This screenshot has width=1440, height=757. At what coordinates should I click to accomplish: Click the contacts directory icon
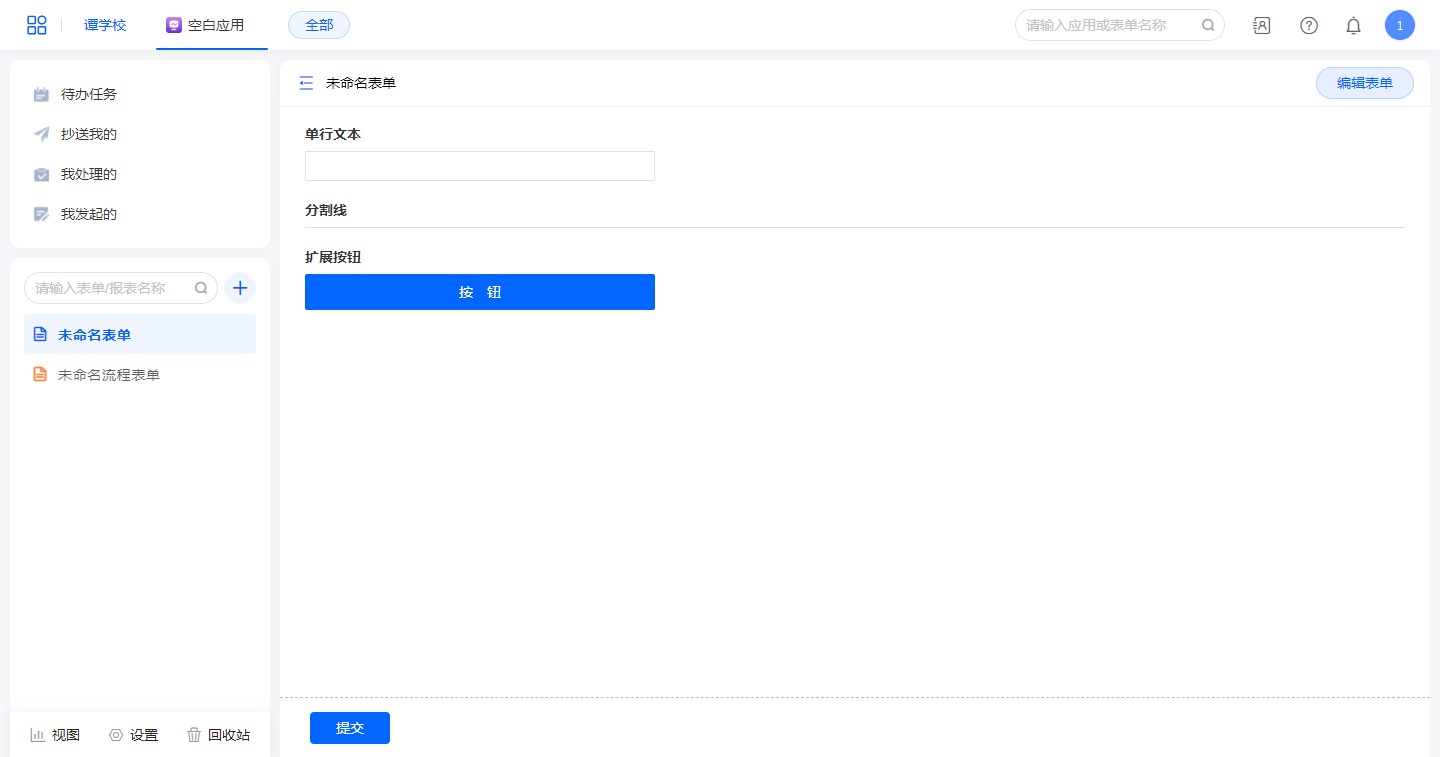click(1261, 26)
